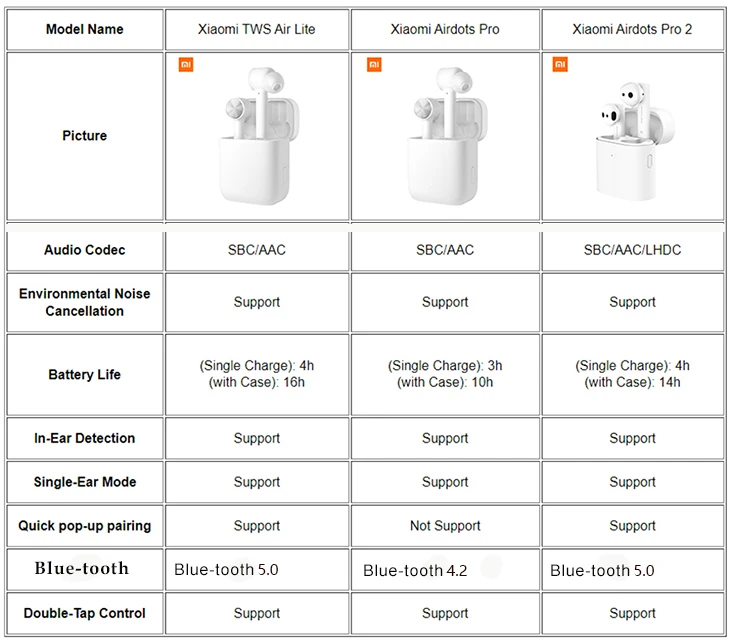Click the Model Name row label
Viewport: 730px width, 642px height.
85,29
